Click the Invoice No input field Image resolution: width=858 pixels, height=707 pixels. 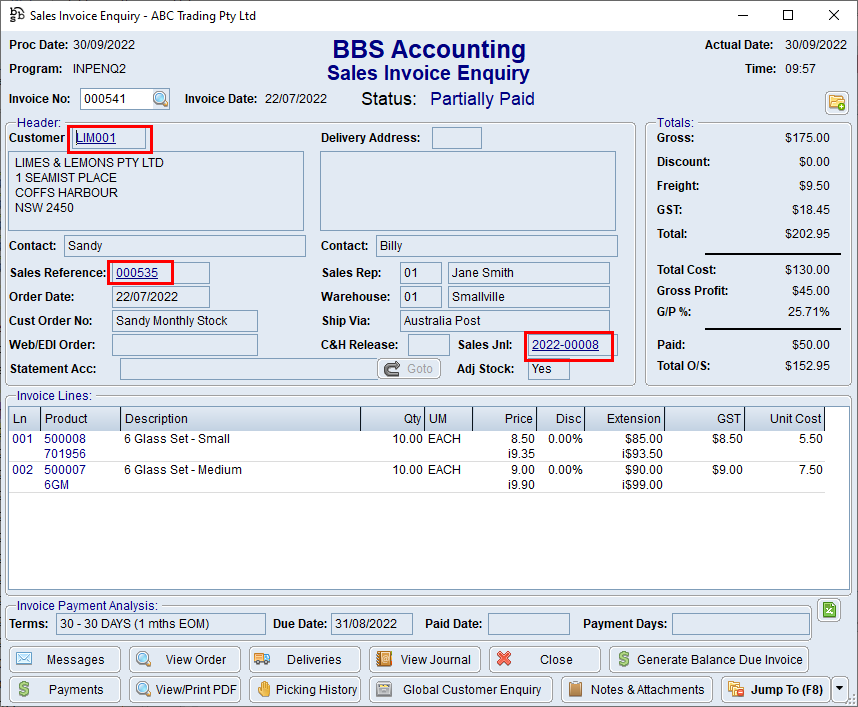(114, 99)
